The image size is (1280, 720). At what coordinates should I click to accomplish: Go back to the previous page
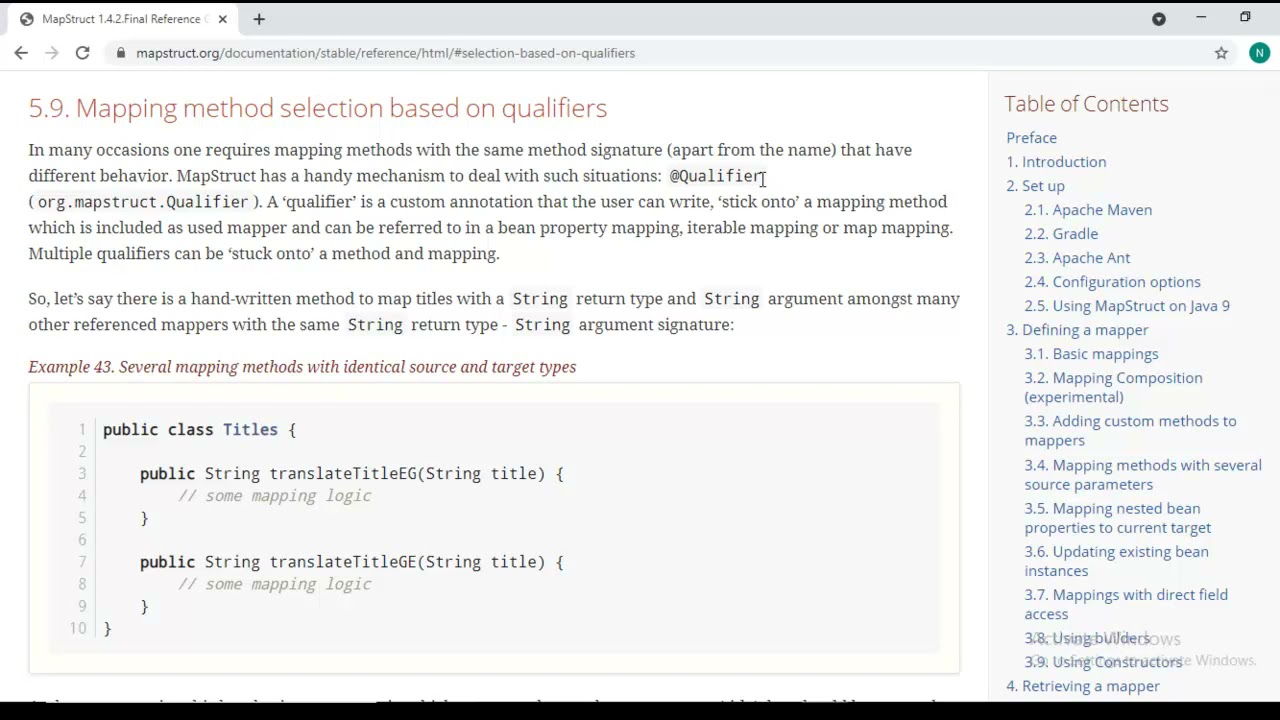coord(21,53)
